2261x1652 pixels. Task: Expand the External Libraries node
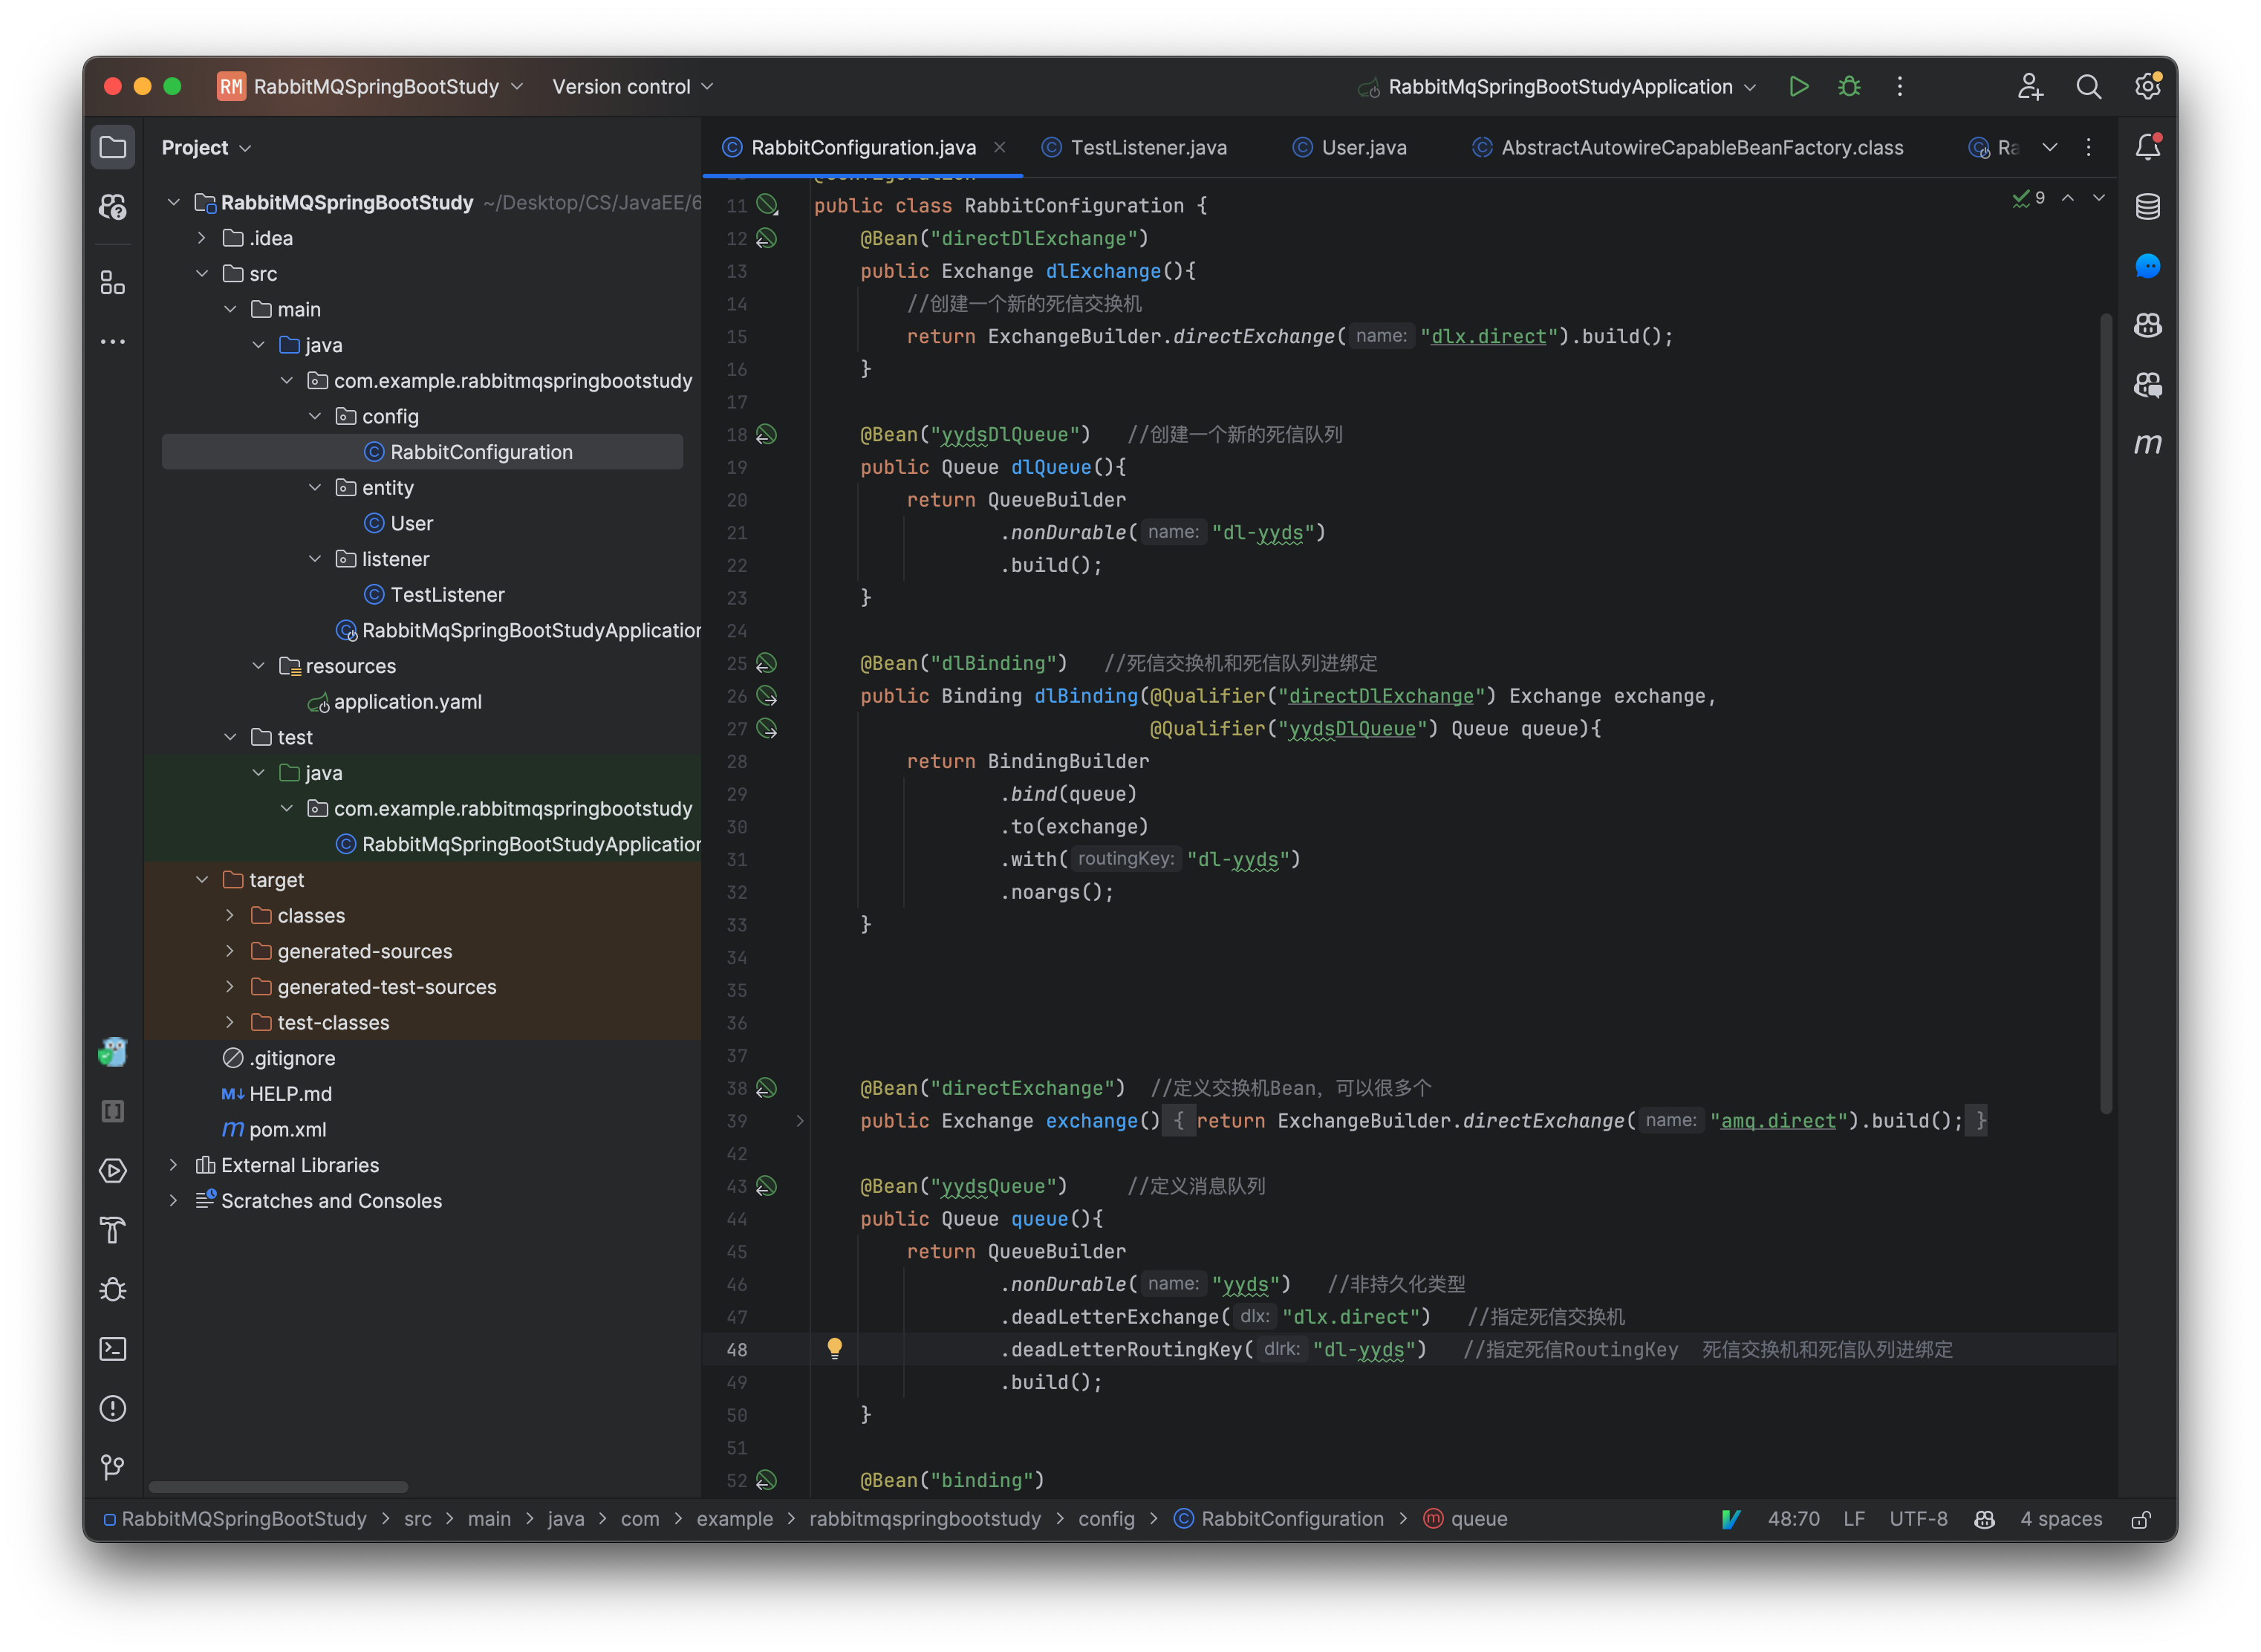click(174, 1165)
